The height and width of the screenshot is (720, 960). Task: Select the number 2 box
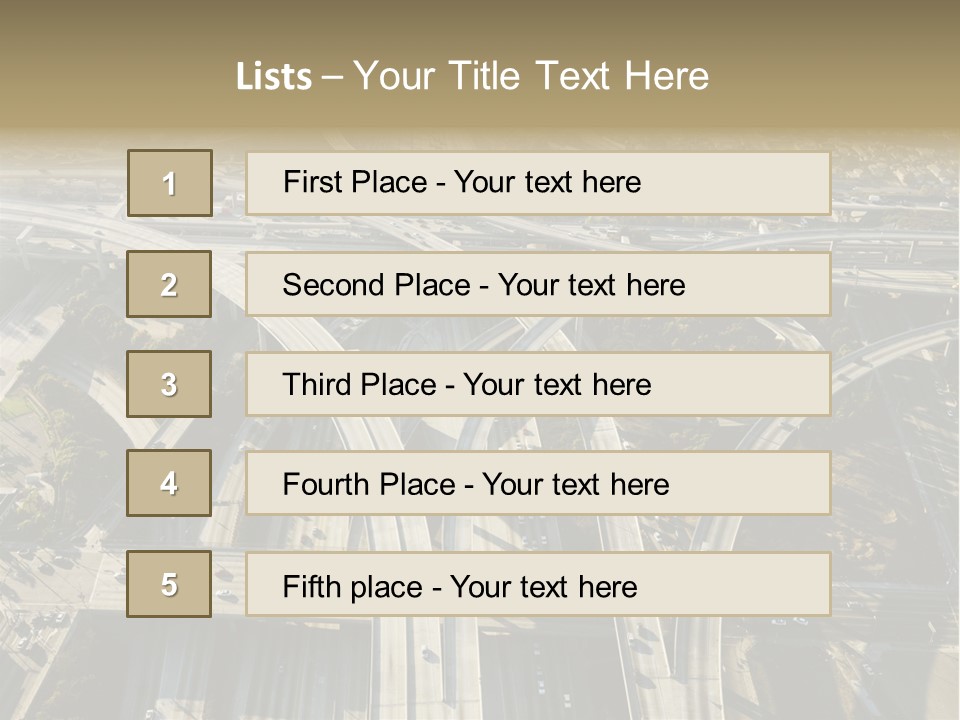tap(169, 284)
